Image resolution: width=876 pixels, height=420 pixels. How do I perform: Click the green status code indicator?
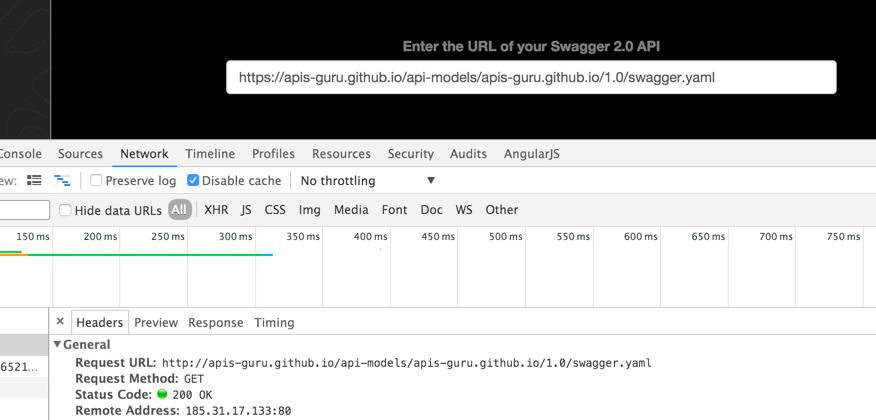coord(162,394)
